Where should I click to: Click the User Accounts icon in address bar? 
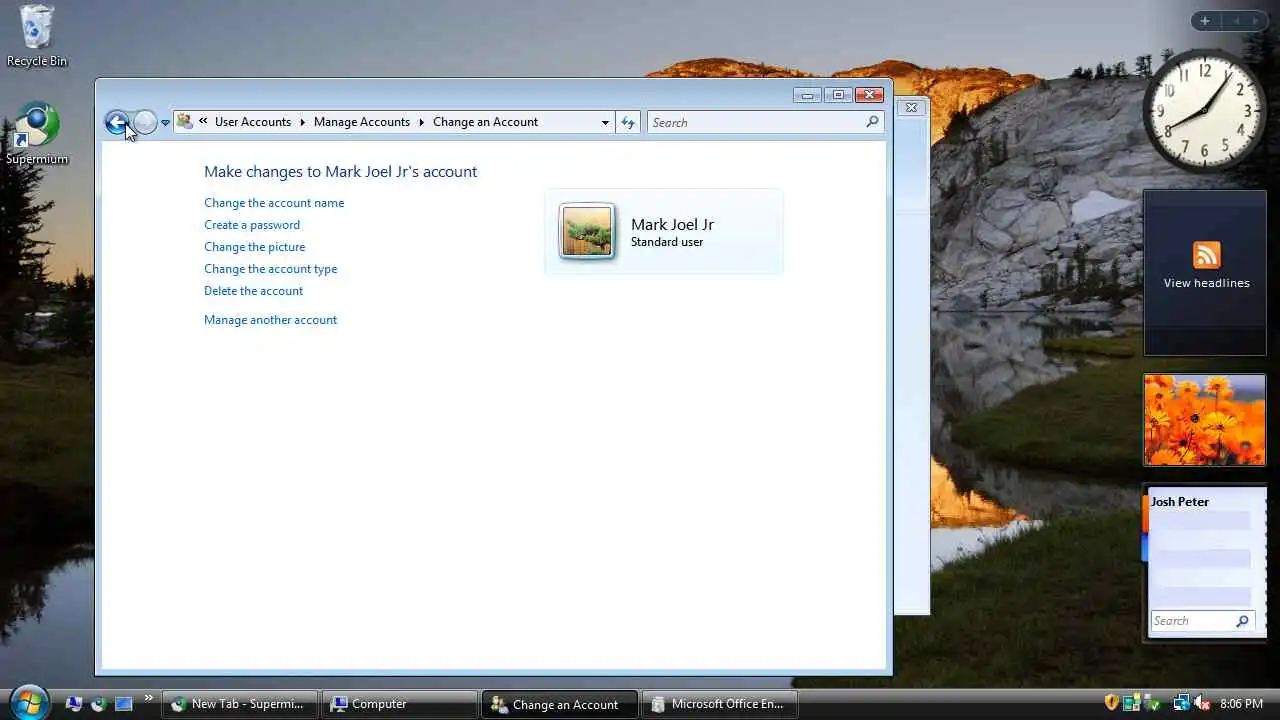[185, 122]
